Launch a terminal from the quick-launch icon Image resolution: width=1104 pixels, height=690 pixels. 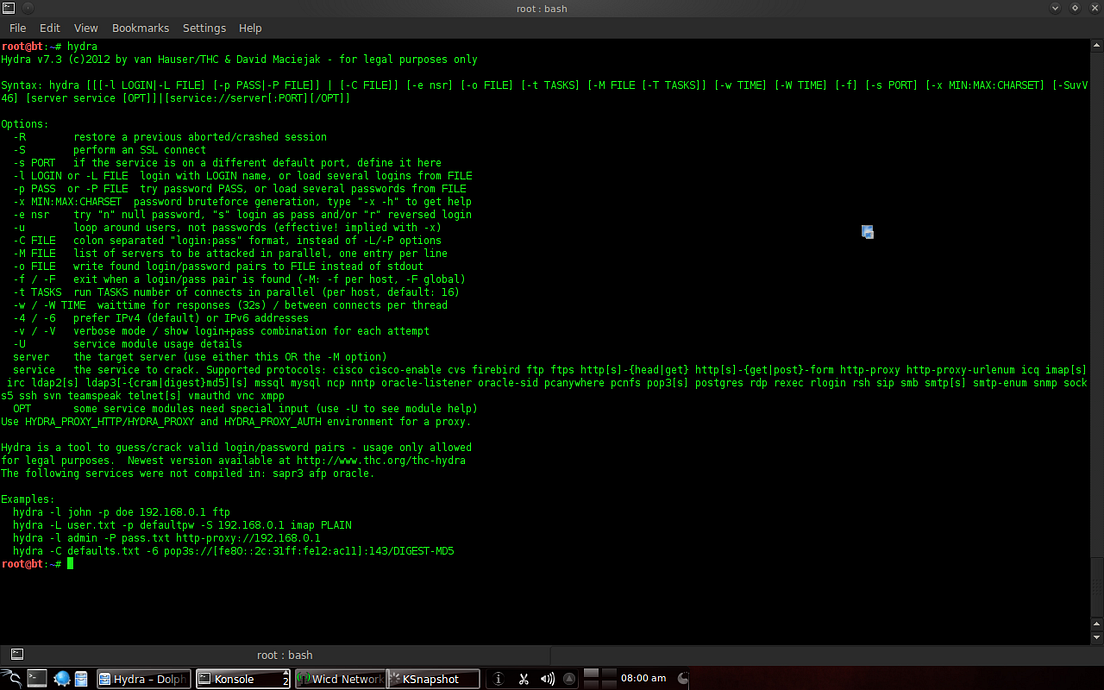36,679
